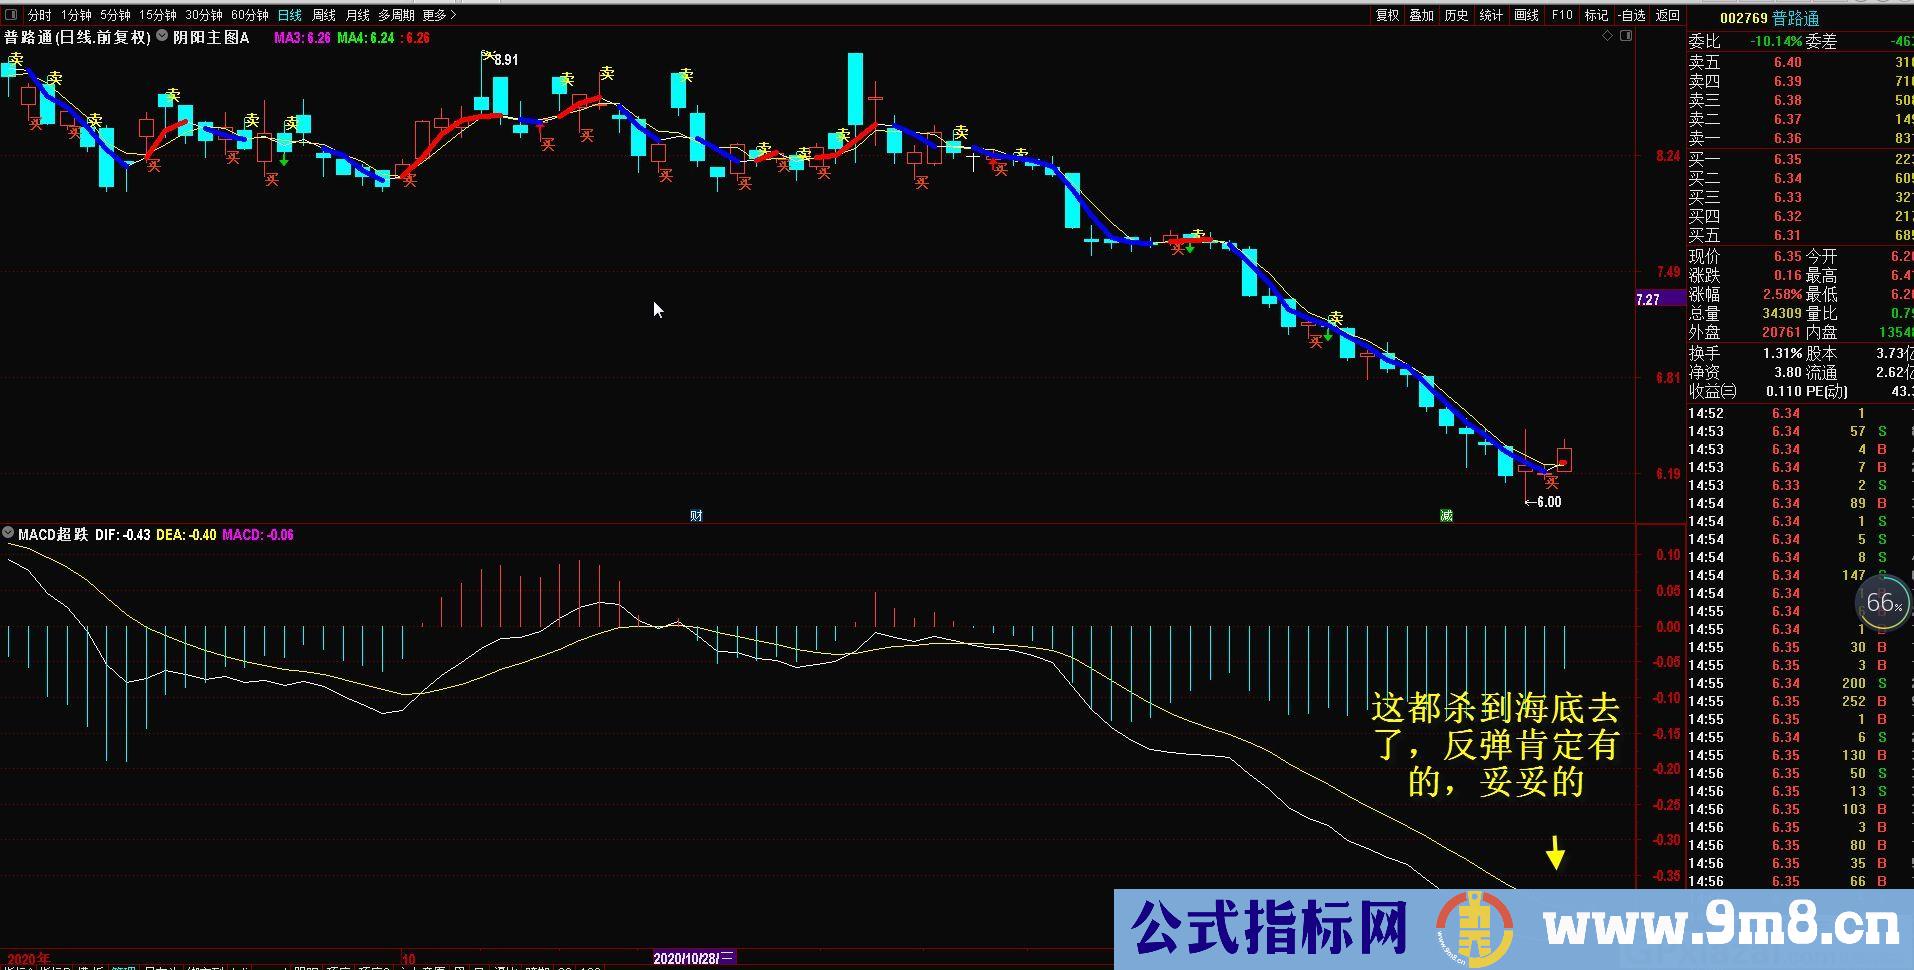Screen dimensions: 1914x970
Task: Click the MACD: -0.06 label
Action: [258, 535]
